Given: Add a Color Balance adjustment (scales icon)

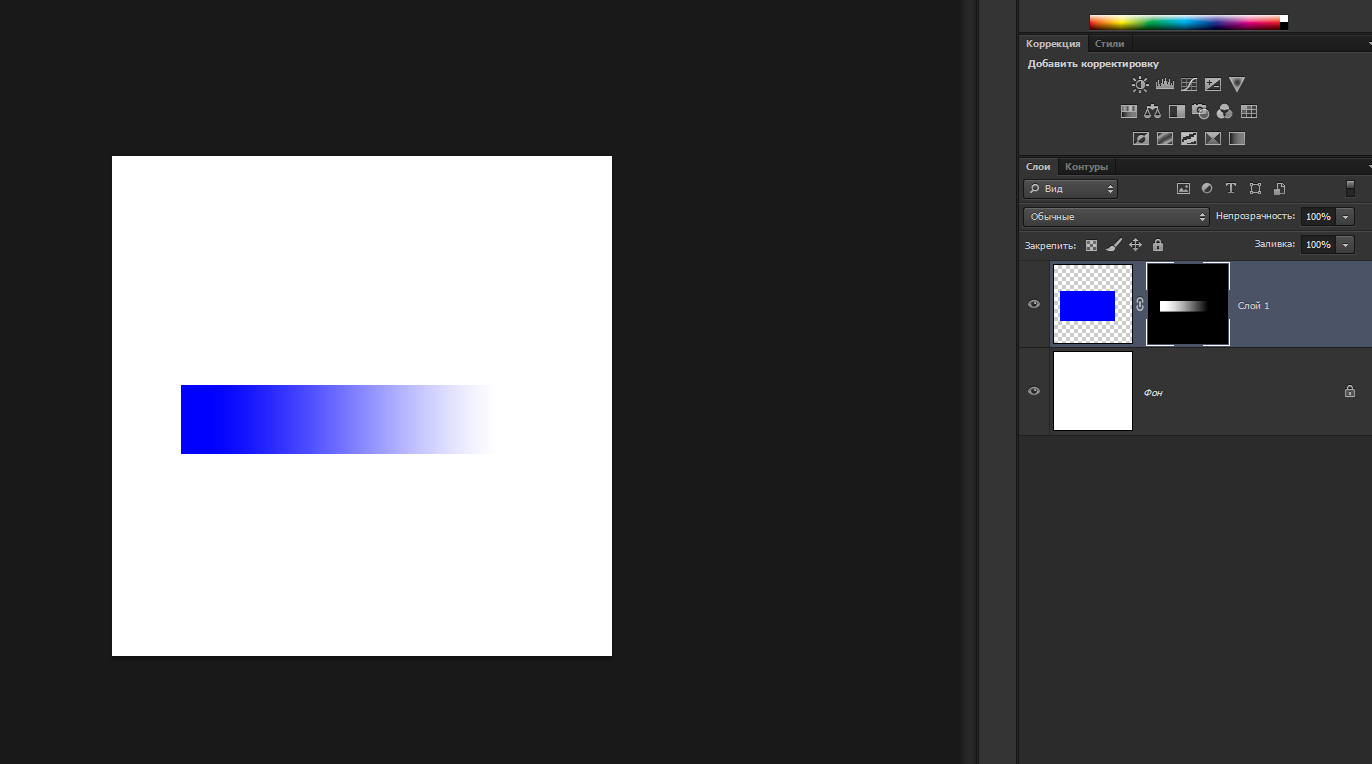Looking at the screenshot, I should coord(1152,112).
